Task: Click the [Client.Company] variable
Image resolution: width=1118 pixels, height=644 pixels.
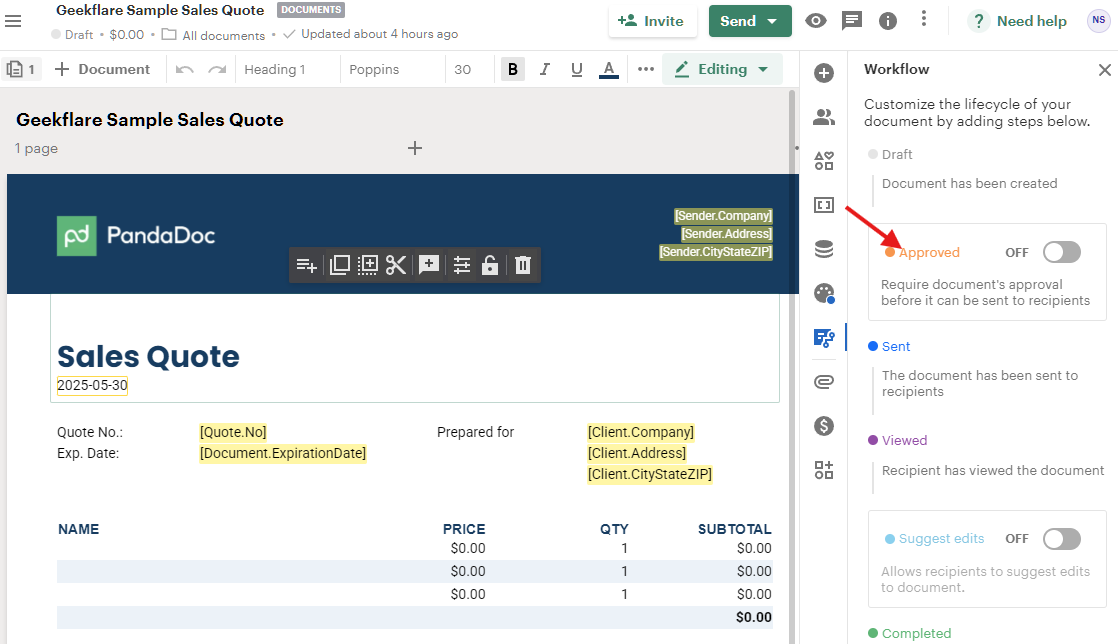Action: pos(640,432)
